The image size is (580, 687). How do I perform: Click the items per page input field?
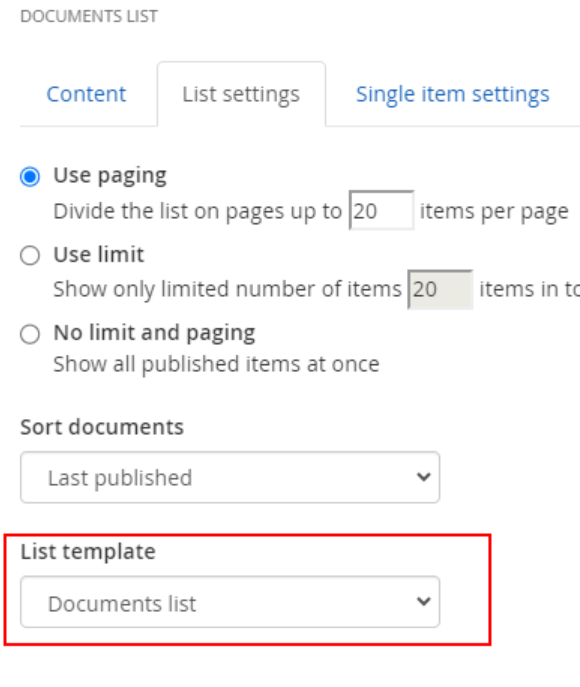pos(381,210)
